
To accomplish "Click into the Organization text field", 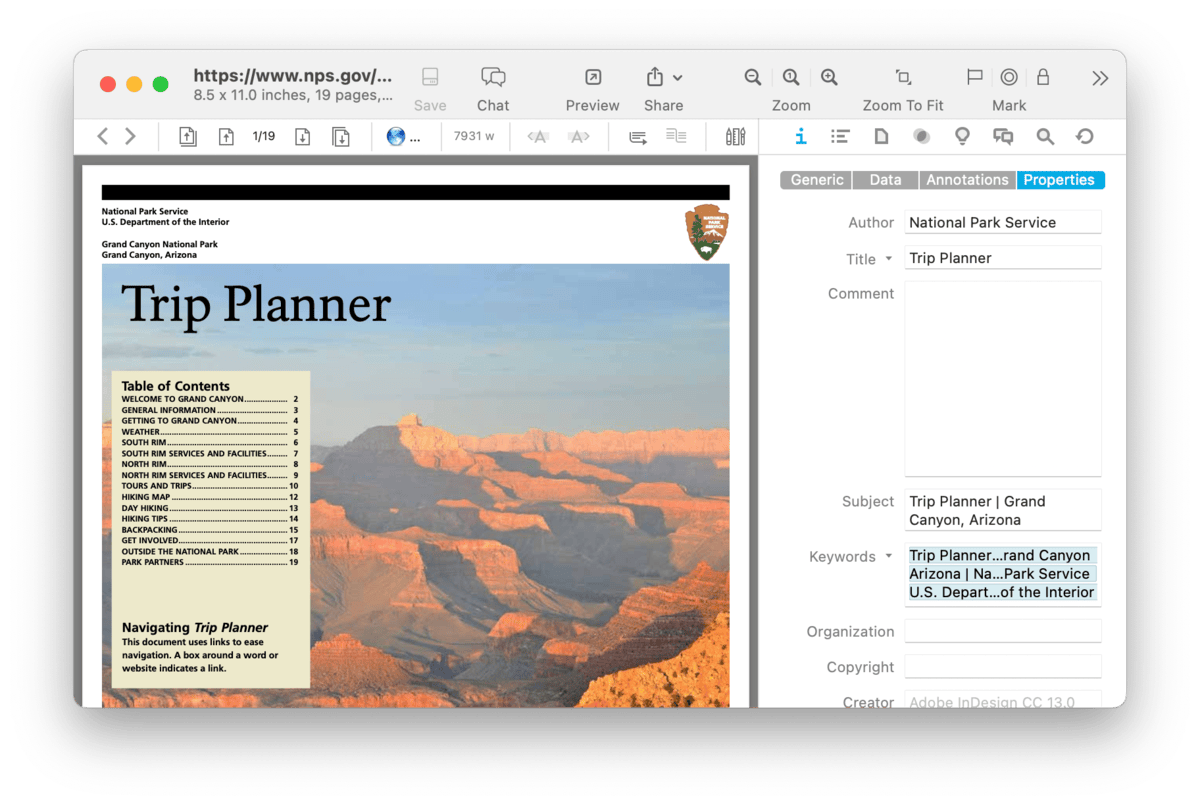I will [1002, 632].
